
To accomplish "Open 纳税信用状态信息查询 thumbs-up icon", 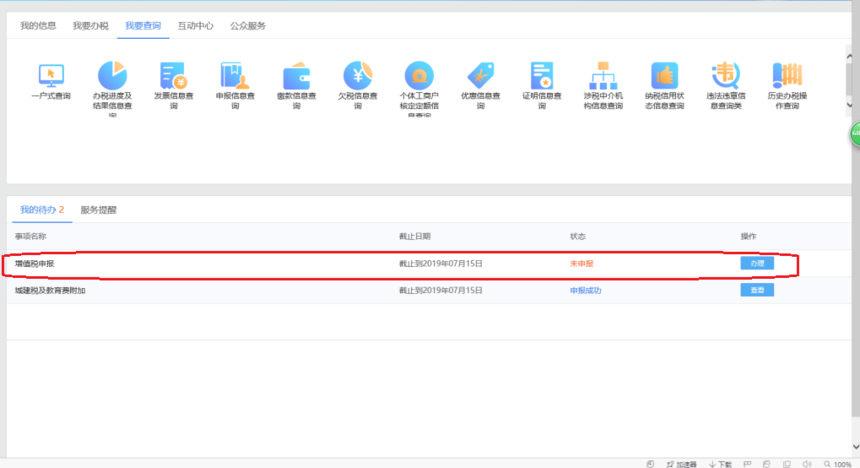I will (x=664, y=76).
